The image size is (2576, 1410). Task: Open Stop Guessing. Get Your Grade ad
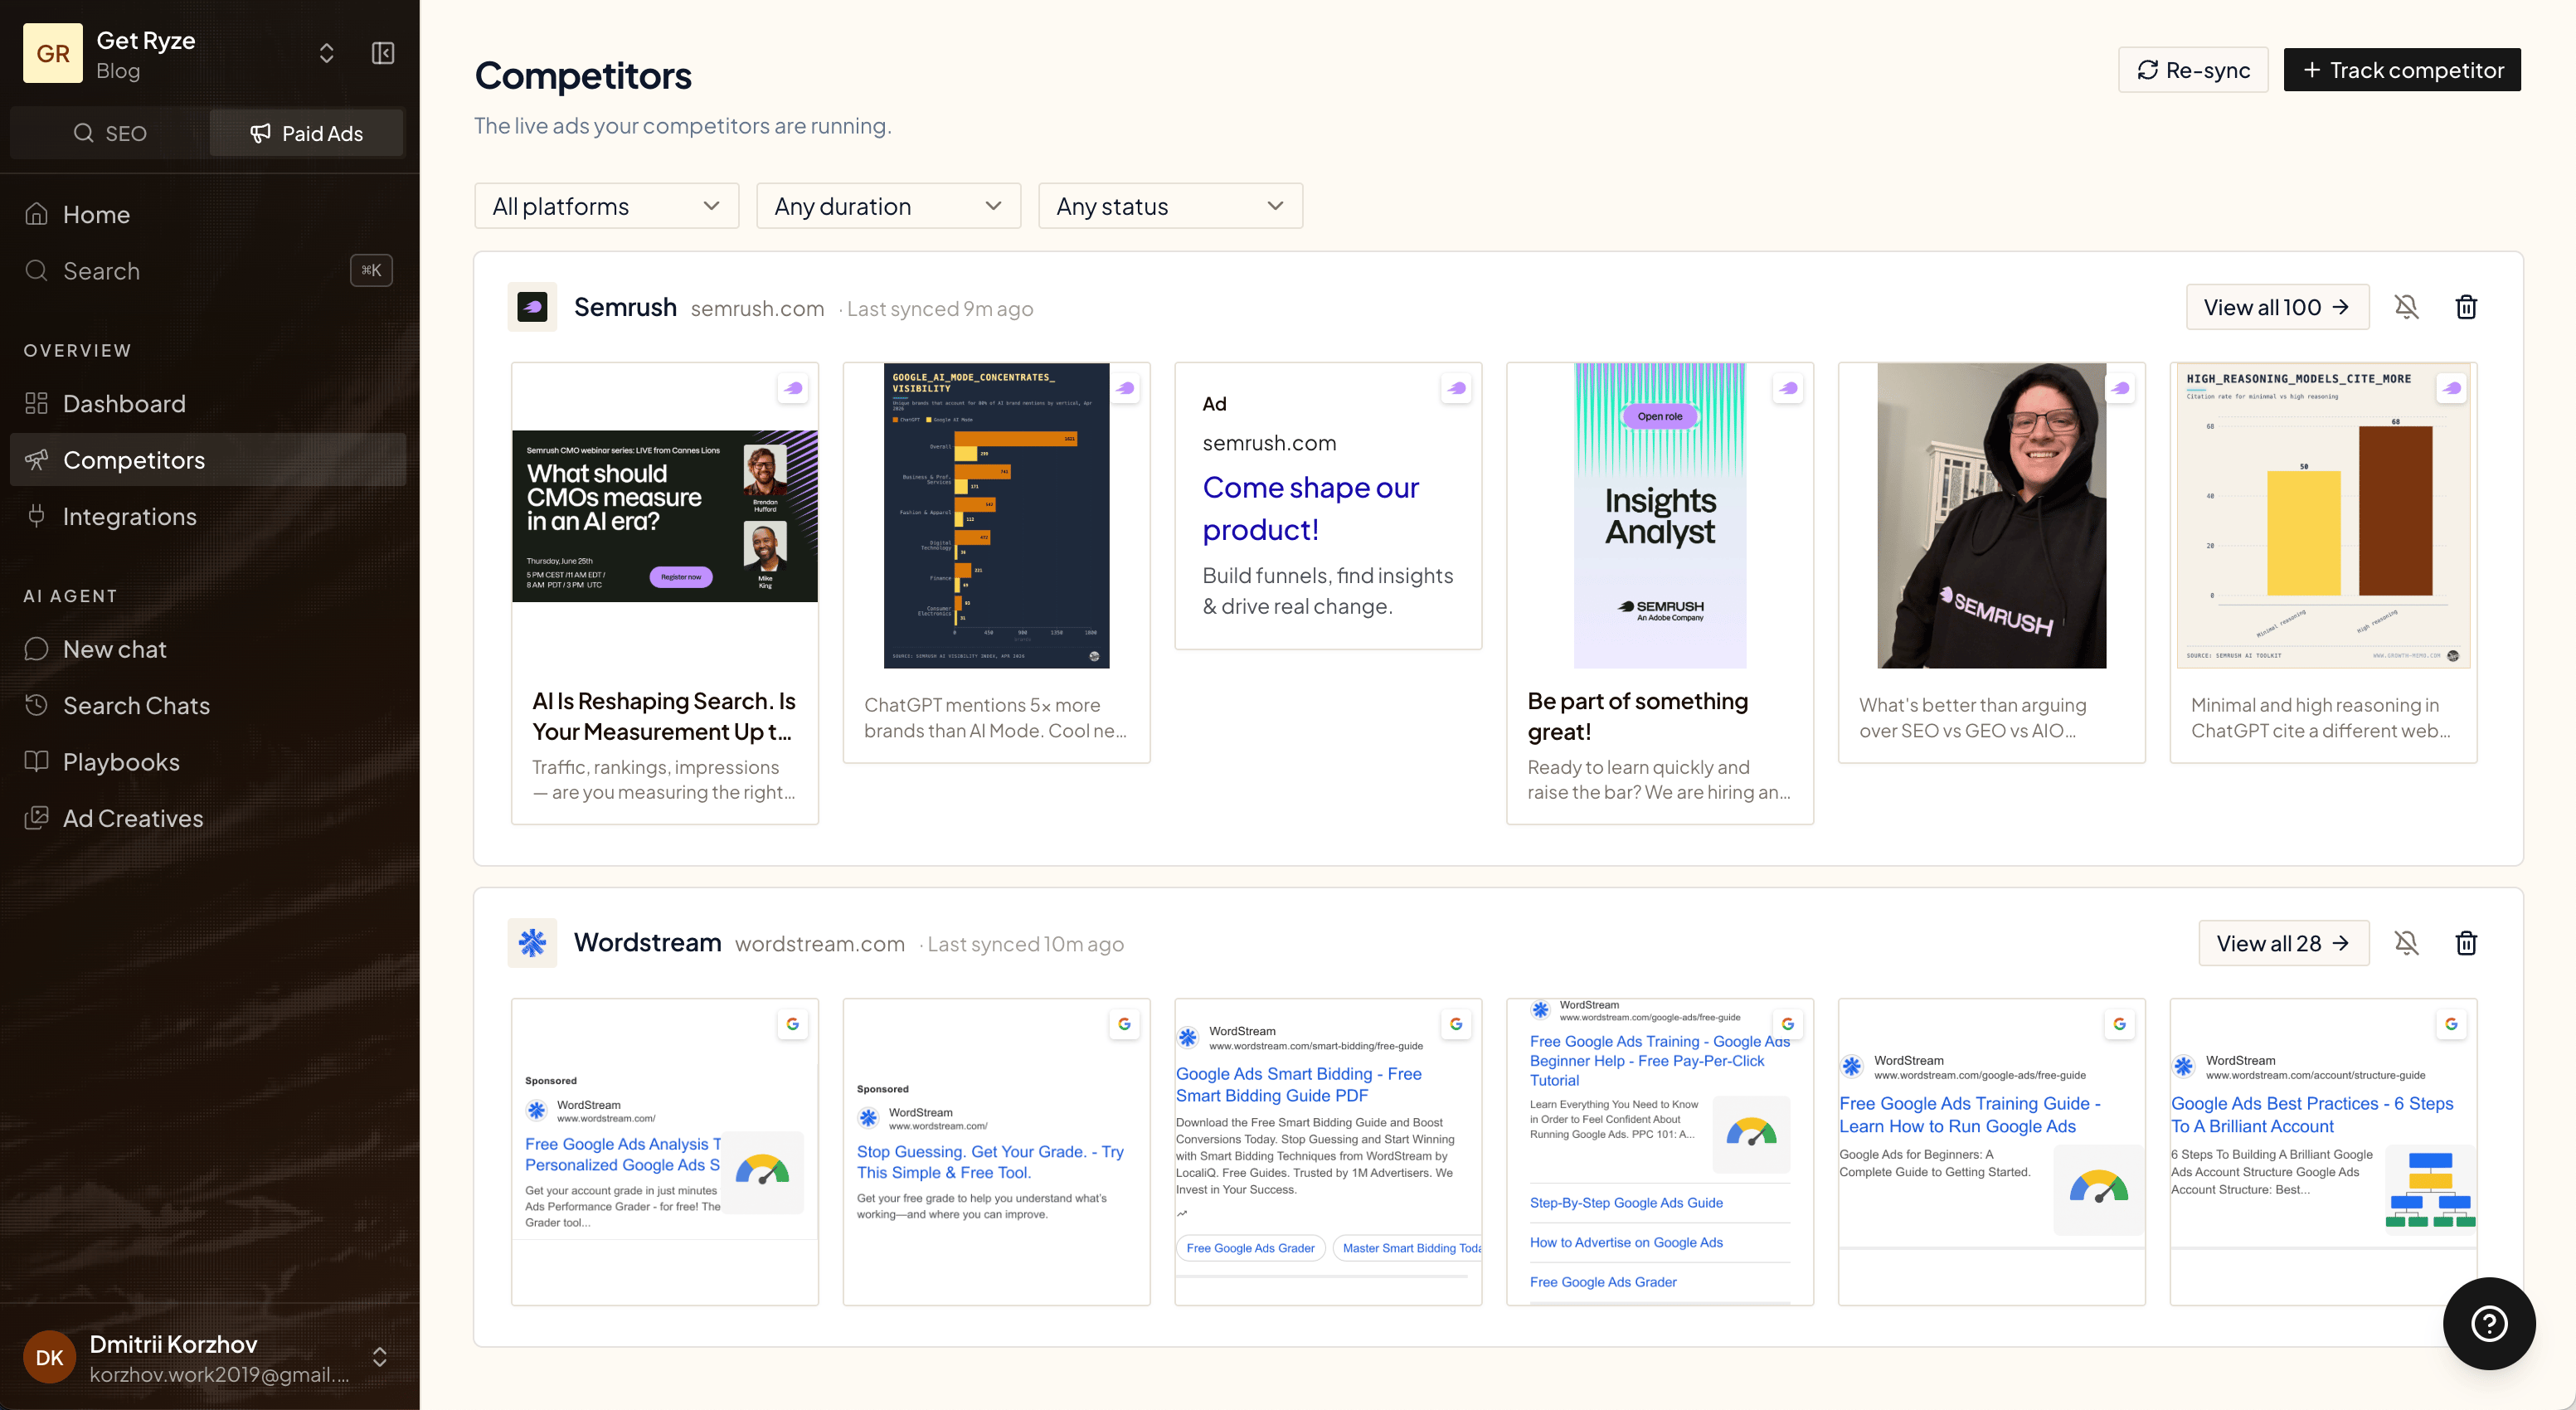(x=996, y=1152)
